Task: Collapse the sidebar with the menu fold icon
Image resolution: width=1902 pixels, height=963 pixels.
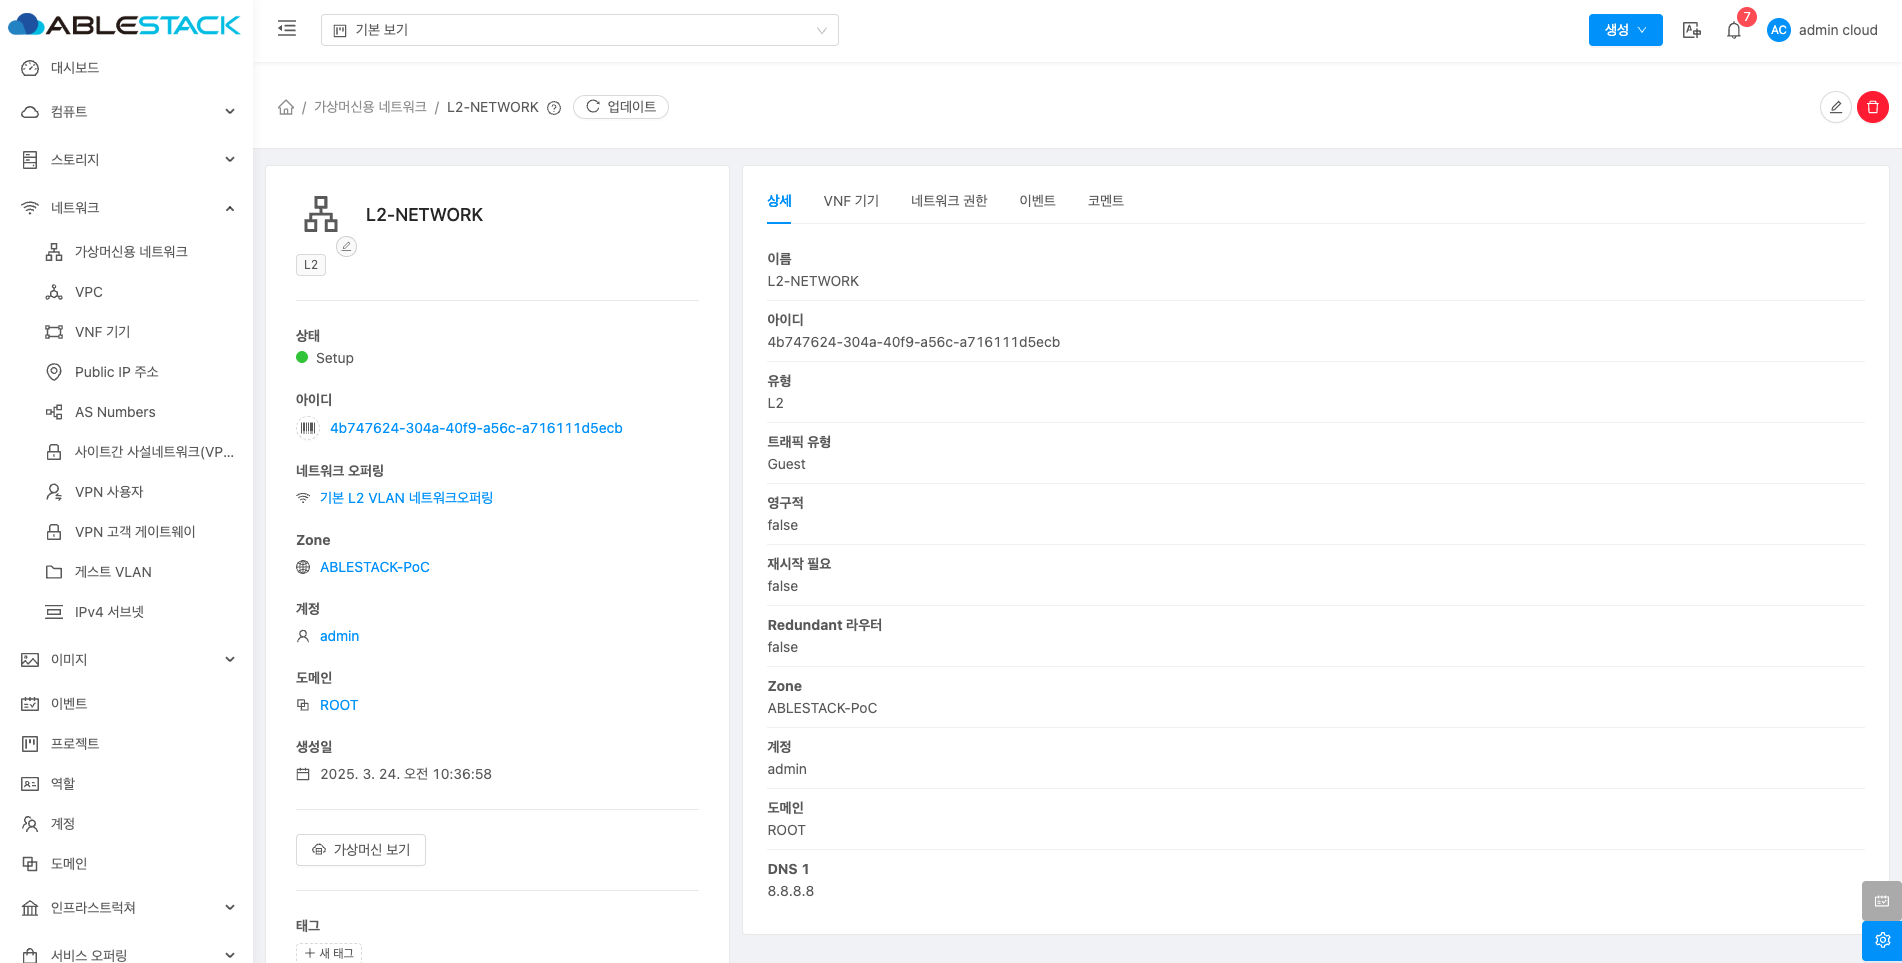Action: pos(287,29)
